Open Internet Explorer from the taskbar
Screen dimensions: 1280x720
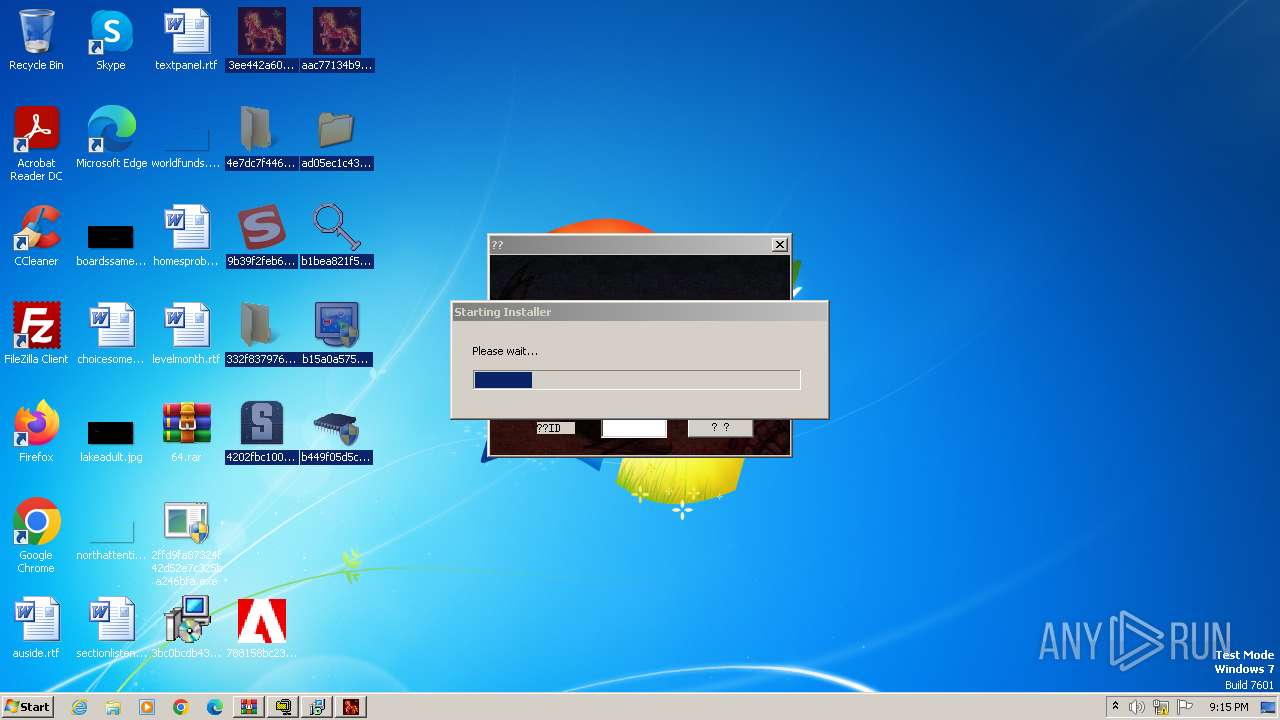(x=79, y=707)
